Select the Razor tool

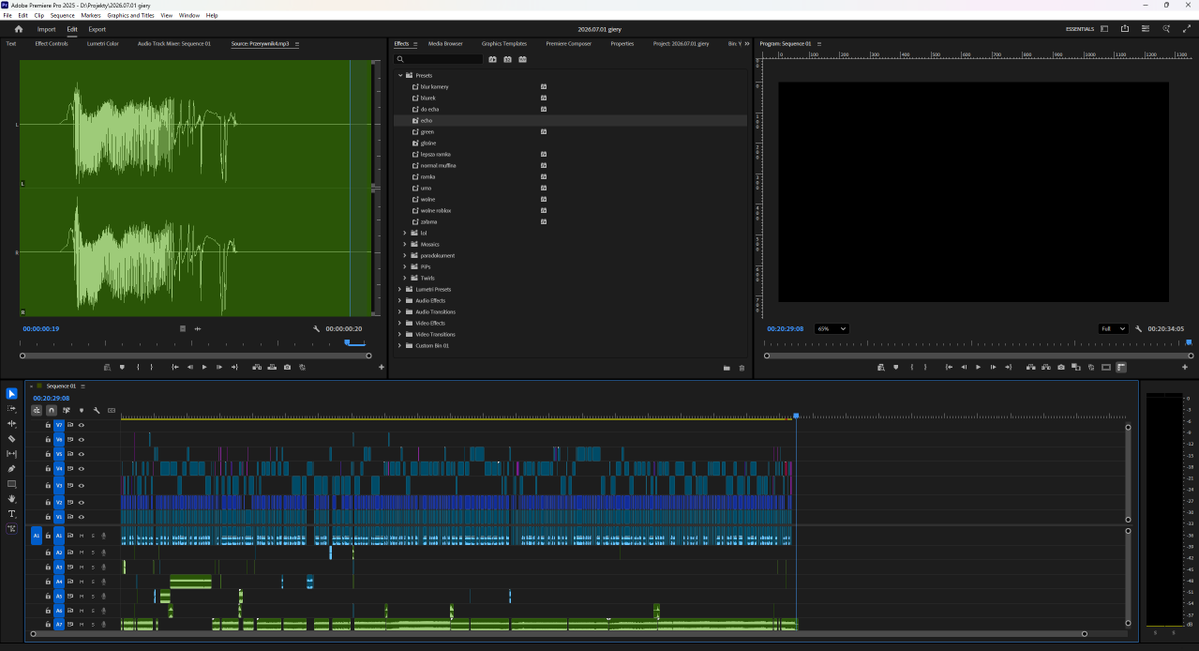click(x=11, y=438)
